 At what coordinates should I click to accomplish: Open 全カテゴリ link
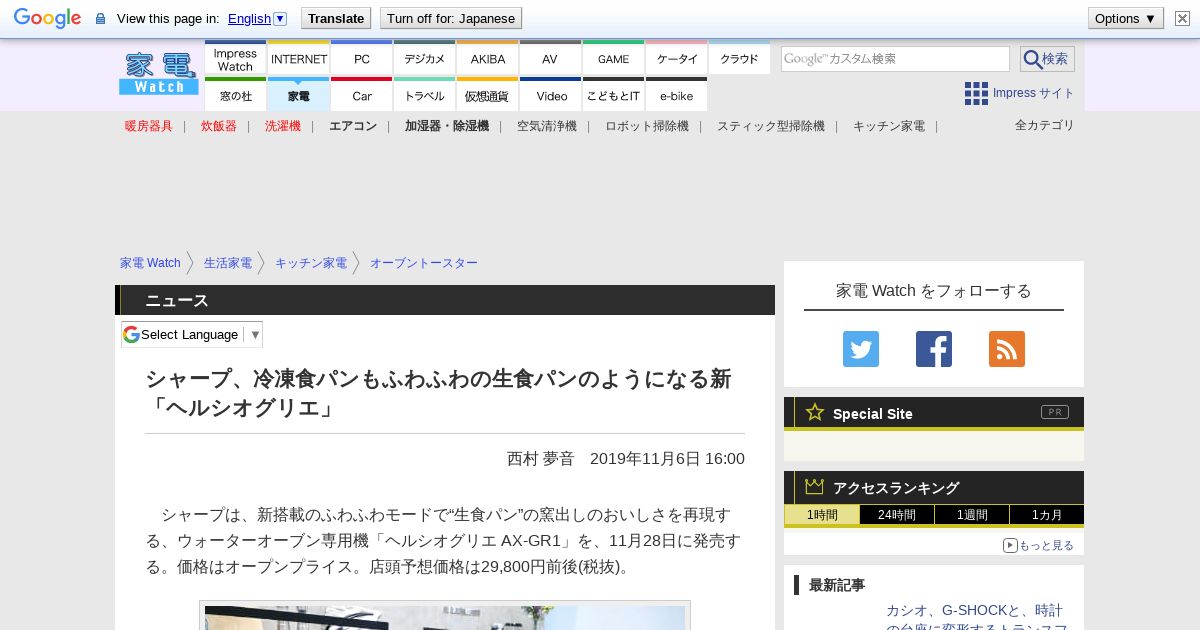click(1045, 125)
